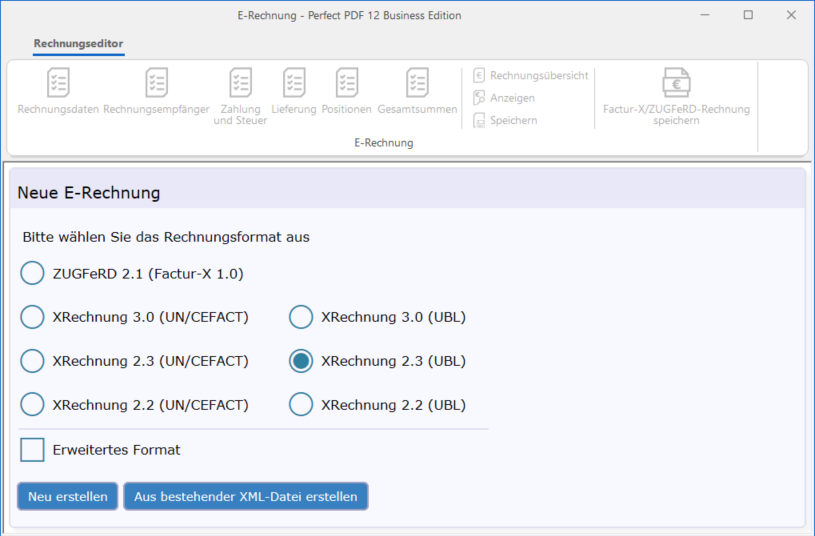Click Aus bestehender XML-Datei erstellen button

pos(246,497)
